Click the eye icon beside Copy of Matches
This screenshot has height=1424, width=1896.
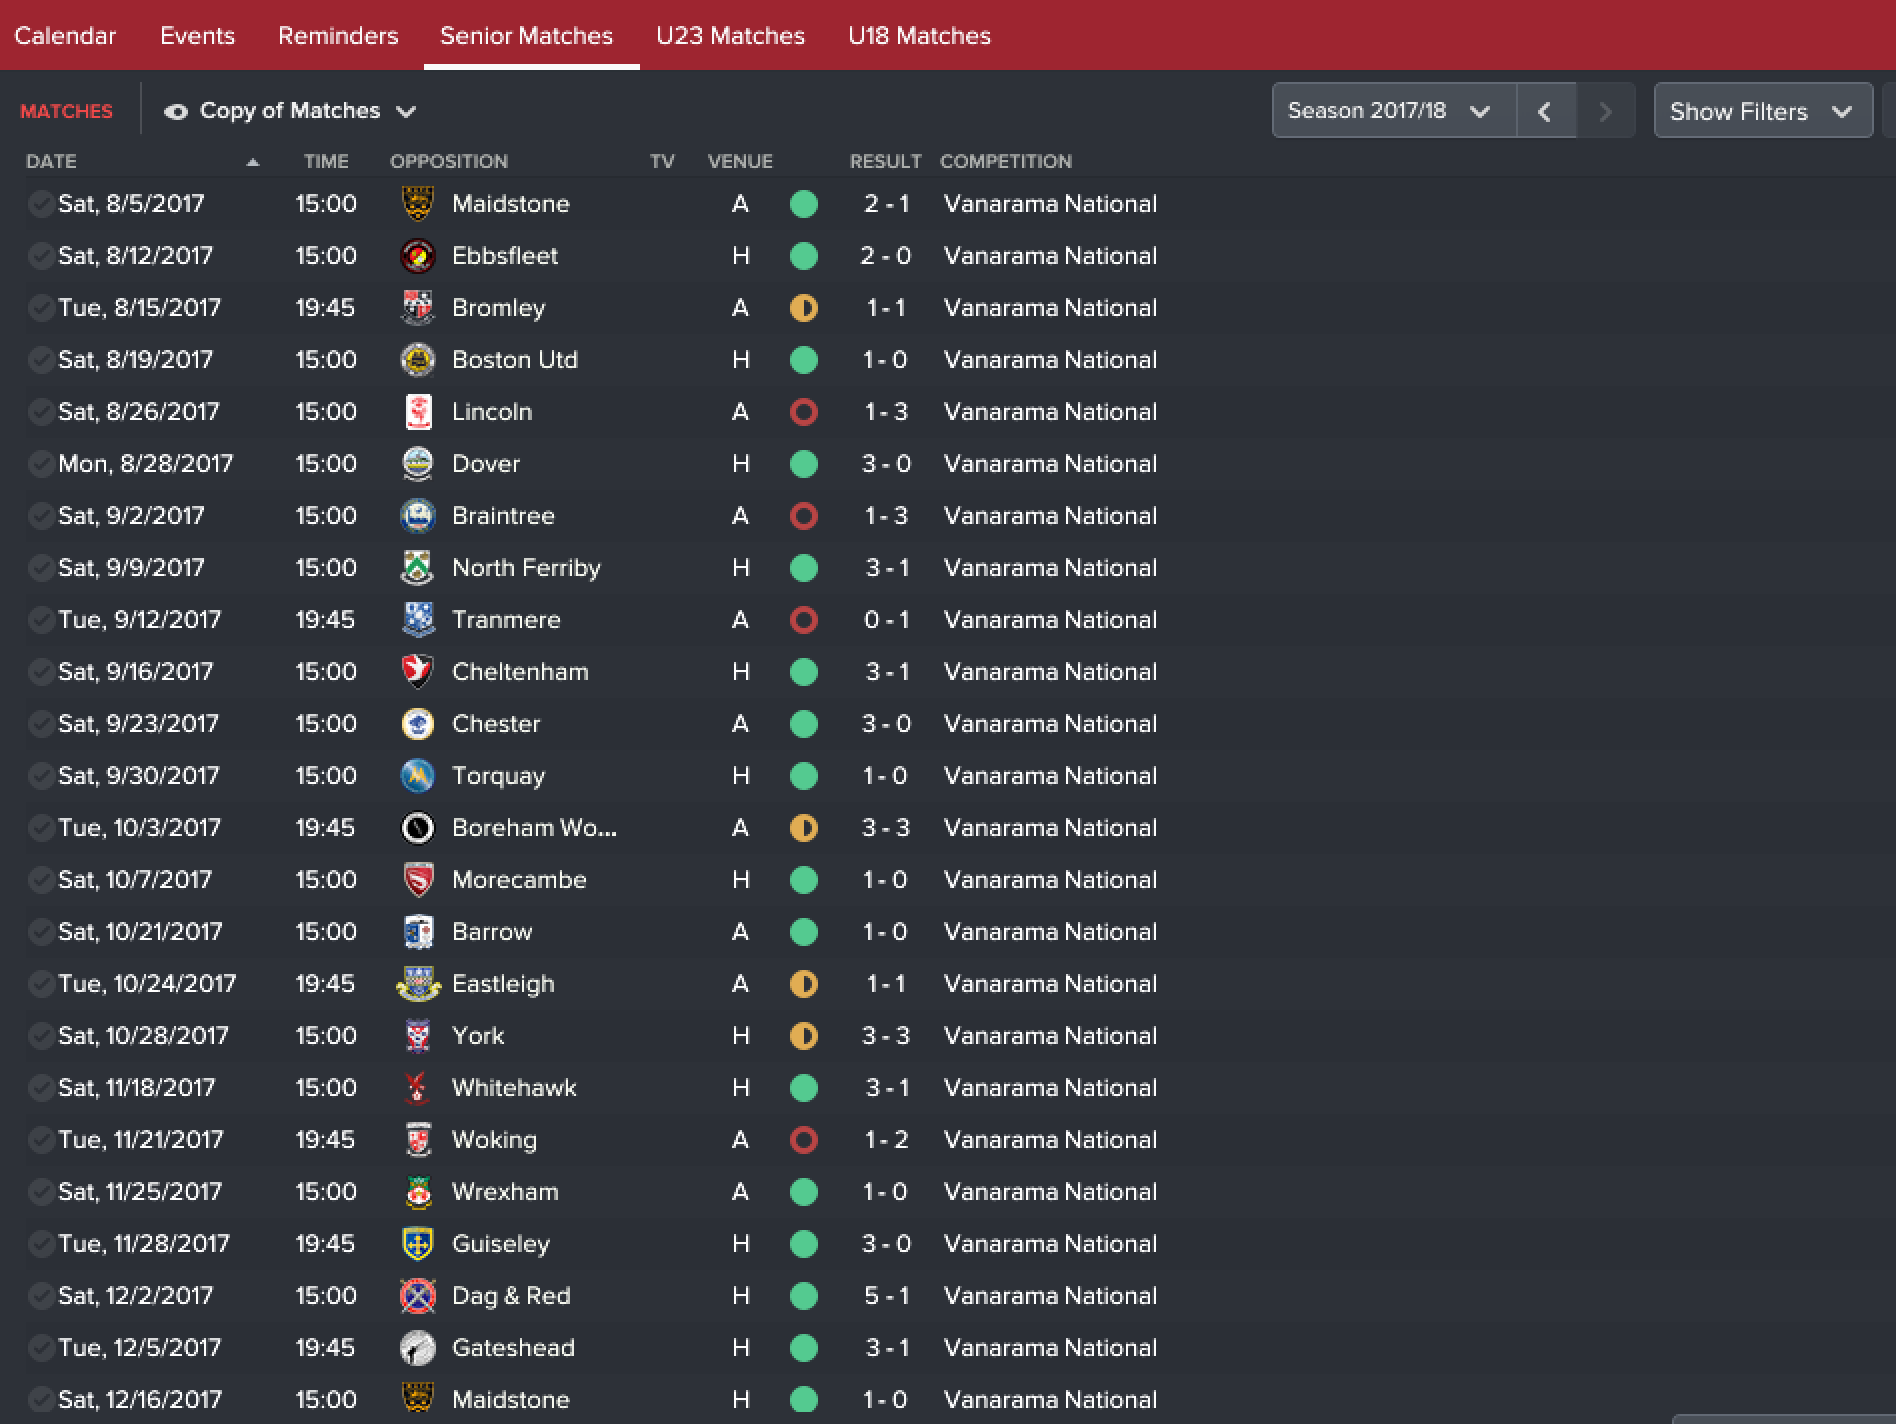pos(176,112)
